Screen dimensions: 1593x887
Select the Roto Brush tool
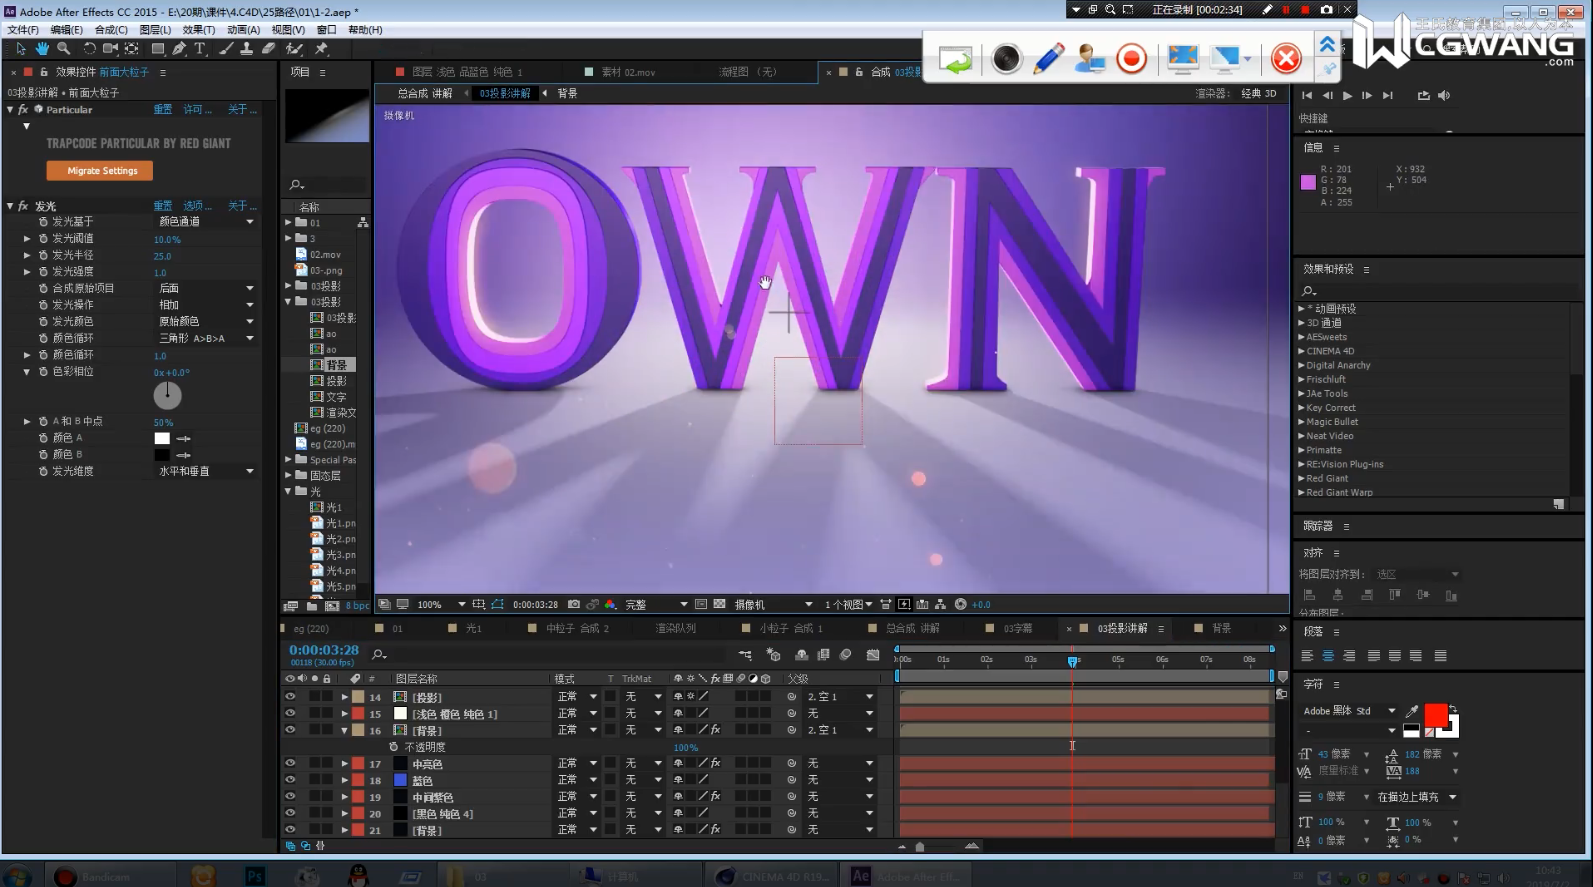pyautogui.click(x=294, y=48)
